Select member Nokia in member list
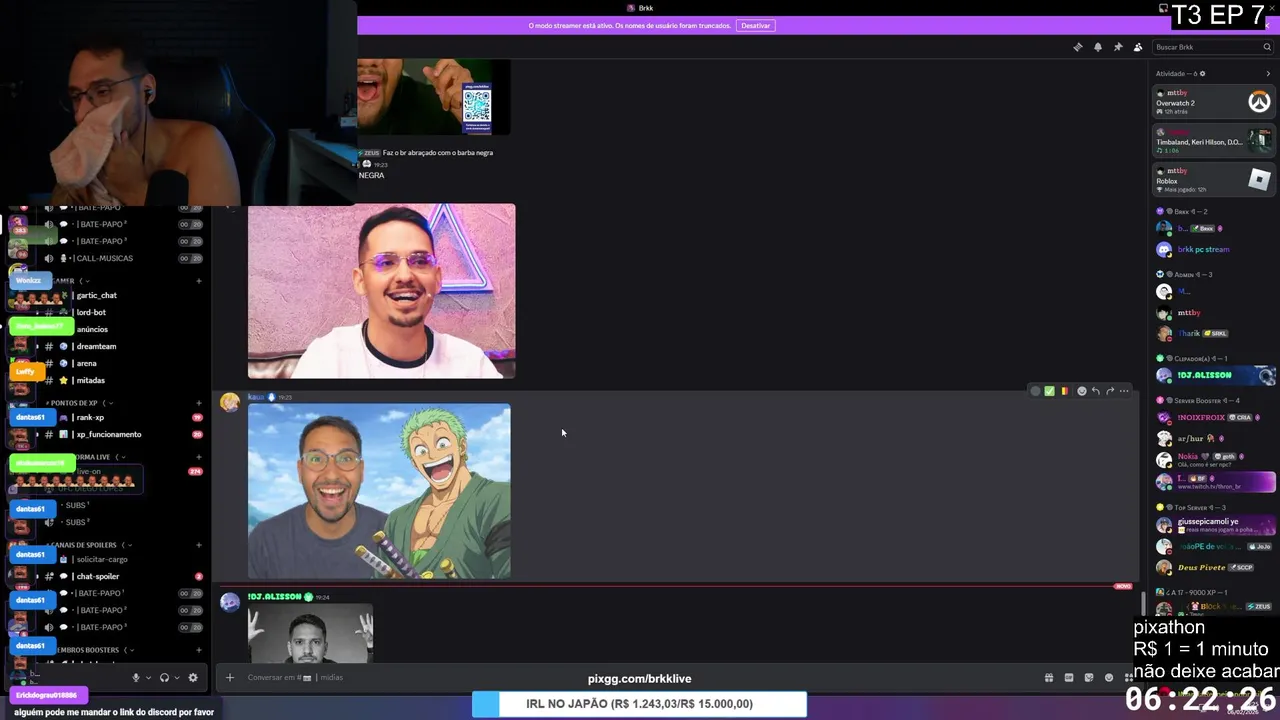Screen dimensions: 1280x720 (x=1213, y=459)
